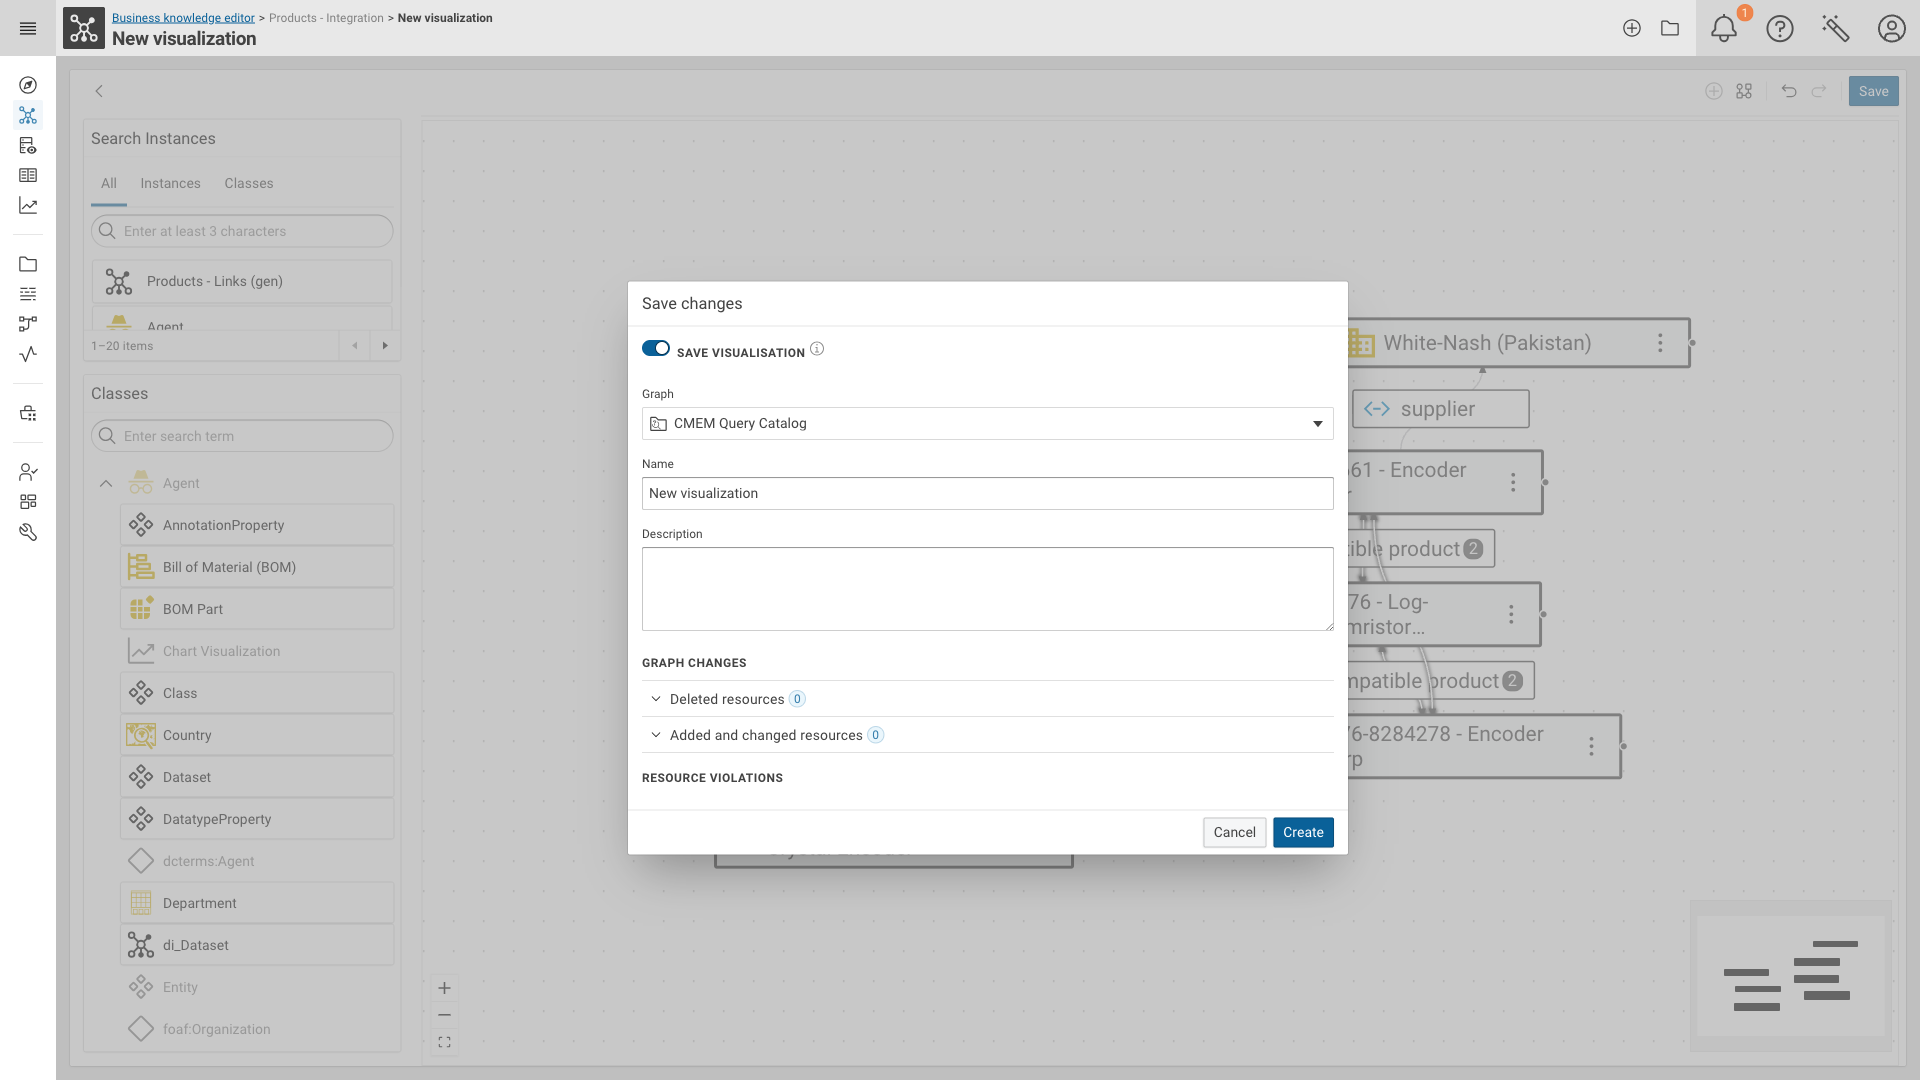The width and height of the screenshot is (1920, 1080).
Task: Click the undo arrow in canvas toolbar
Action: 1789,91
